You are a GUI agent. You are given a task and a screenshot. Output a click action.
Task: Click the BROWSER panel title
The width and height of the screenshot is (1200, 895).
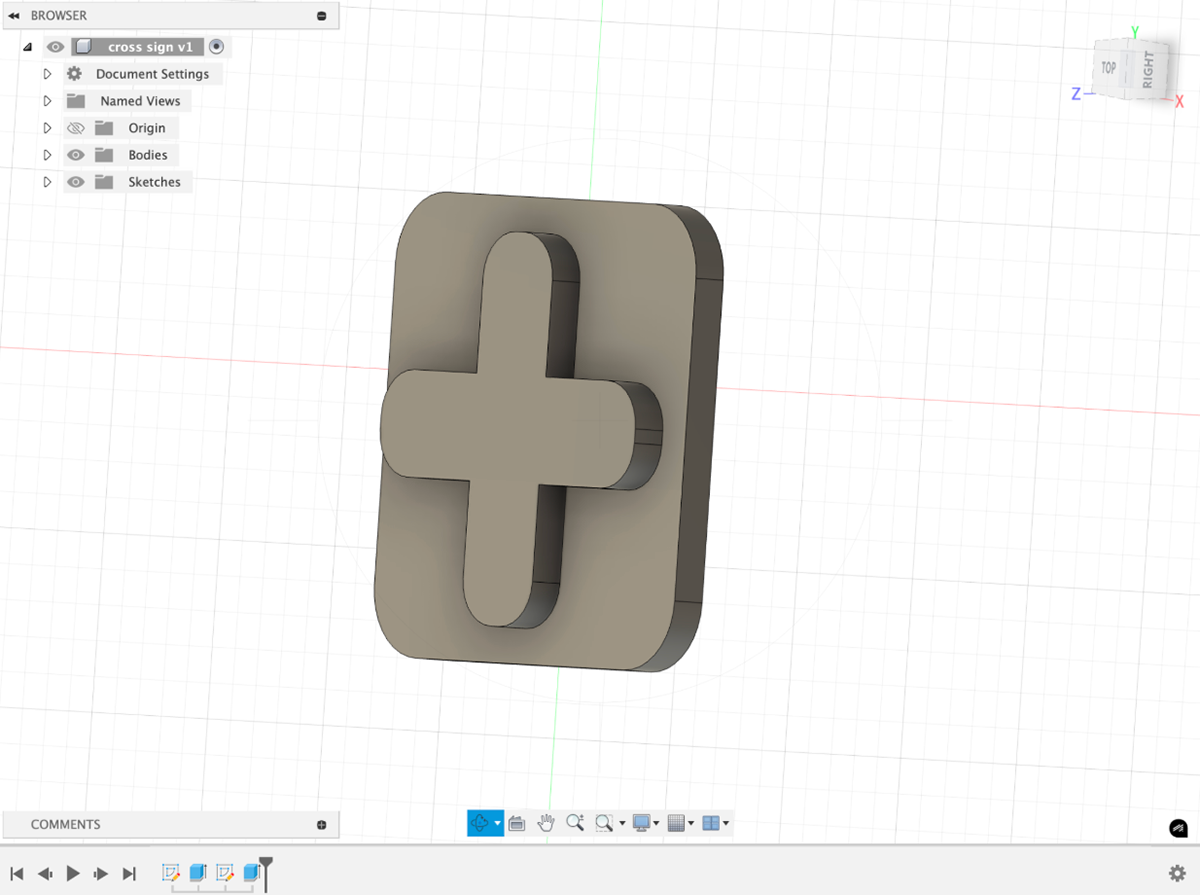59,16
